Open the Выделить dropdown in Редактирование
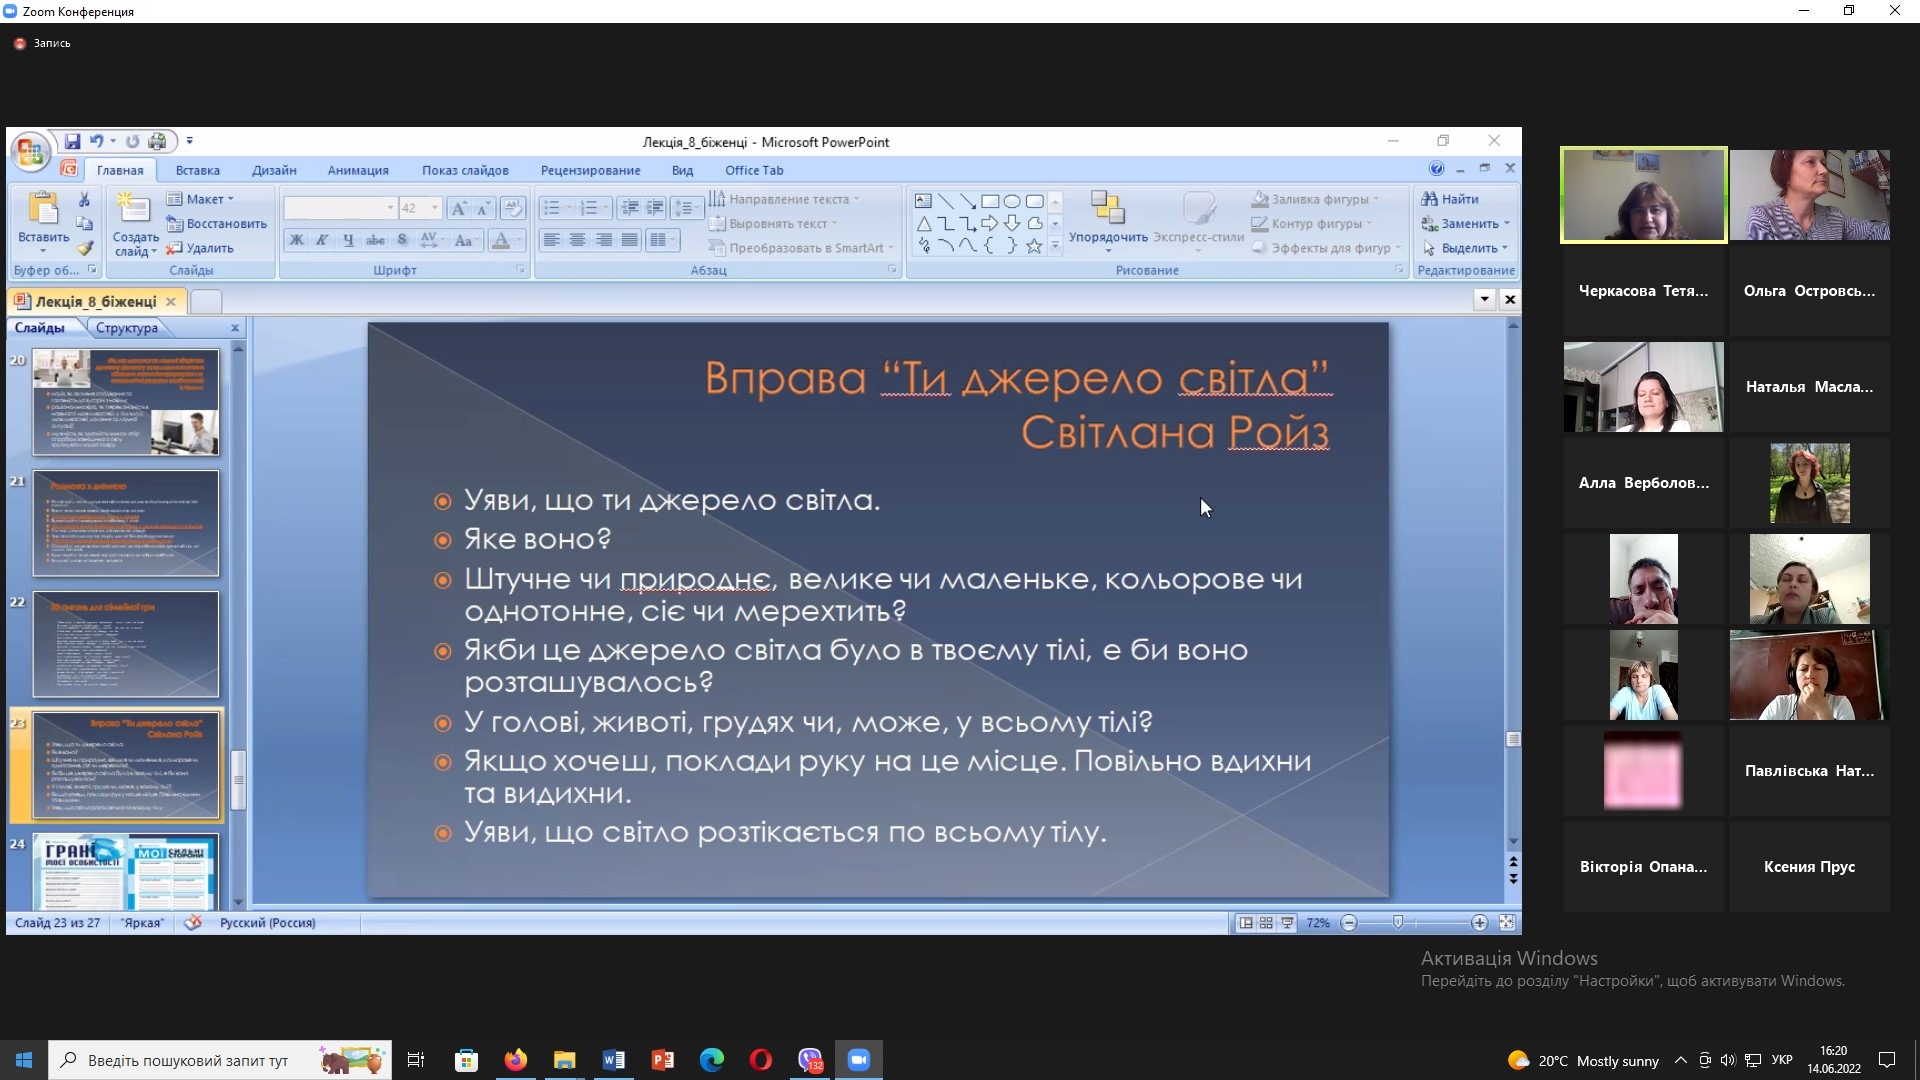The height and width of the screenshot is (1080, 1920). tap(1466, 248)
